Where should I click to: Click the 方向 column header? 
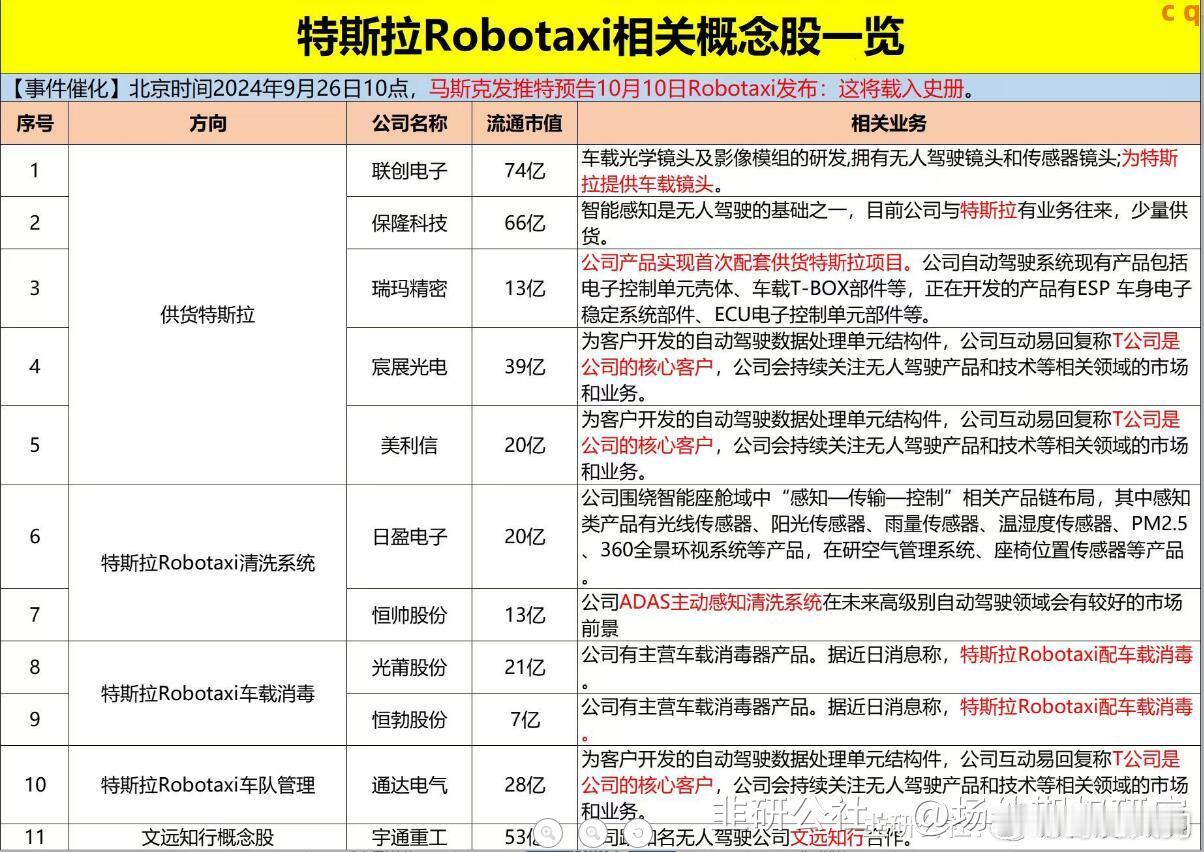click(207, 124)
